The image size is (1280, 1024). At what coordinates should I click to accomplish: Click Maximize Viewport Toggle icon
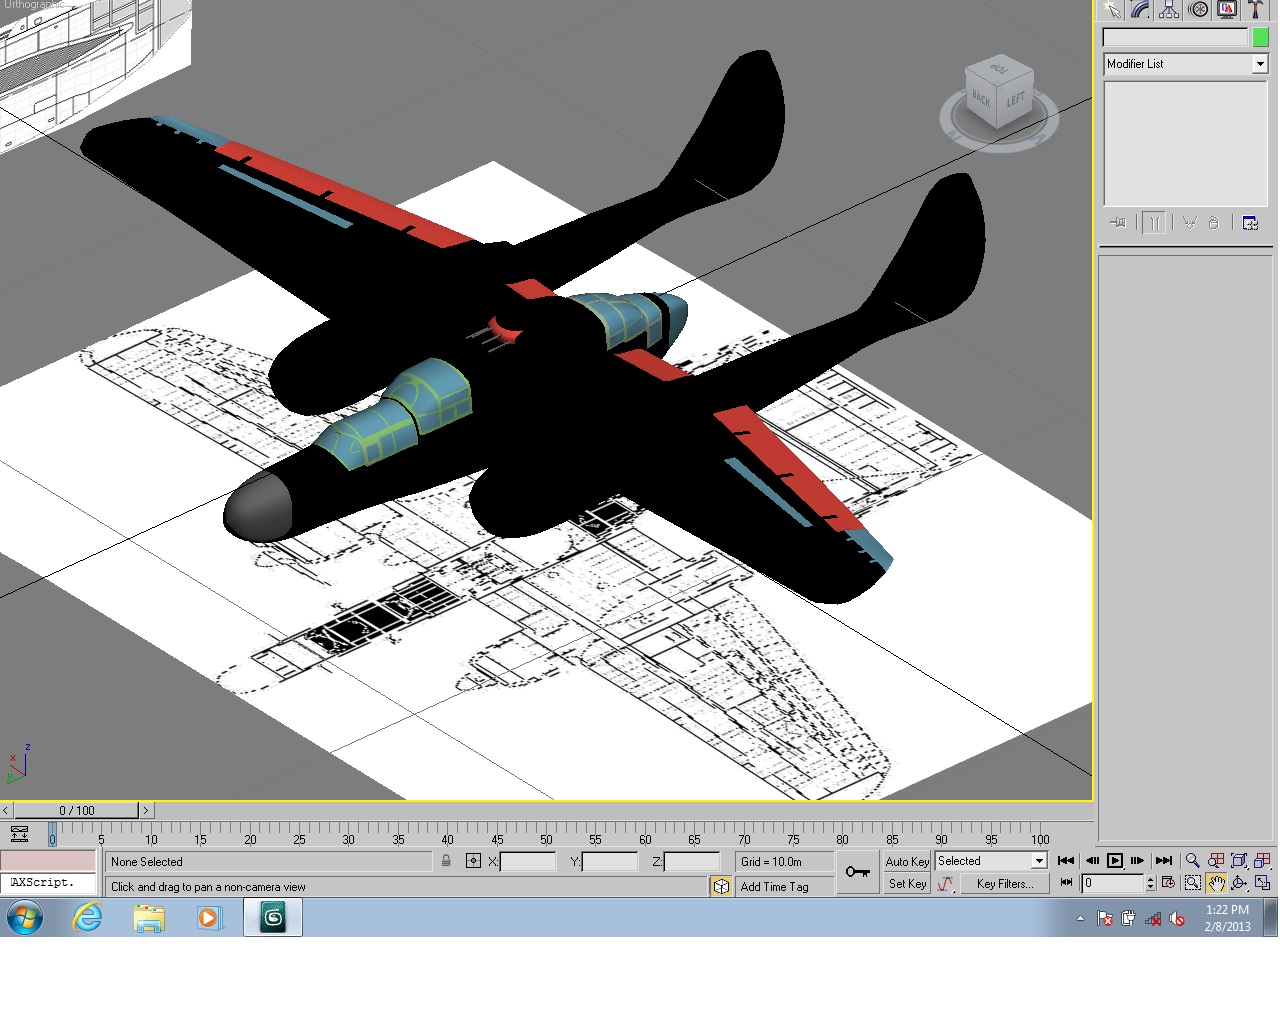click(1262, 883)
